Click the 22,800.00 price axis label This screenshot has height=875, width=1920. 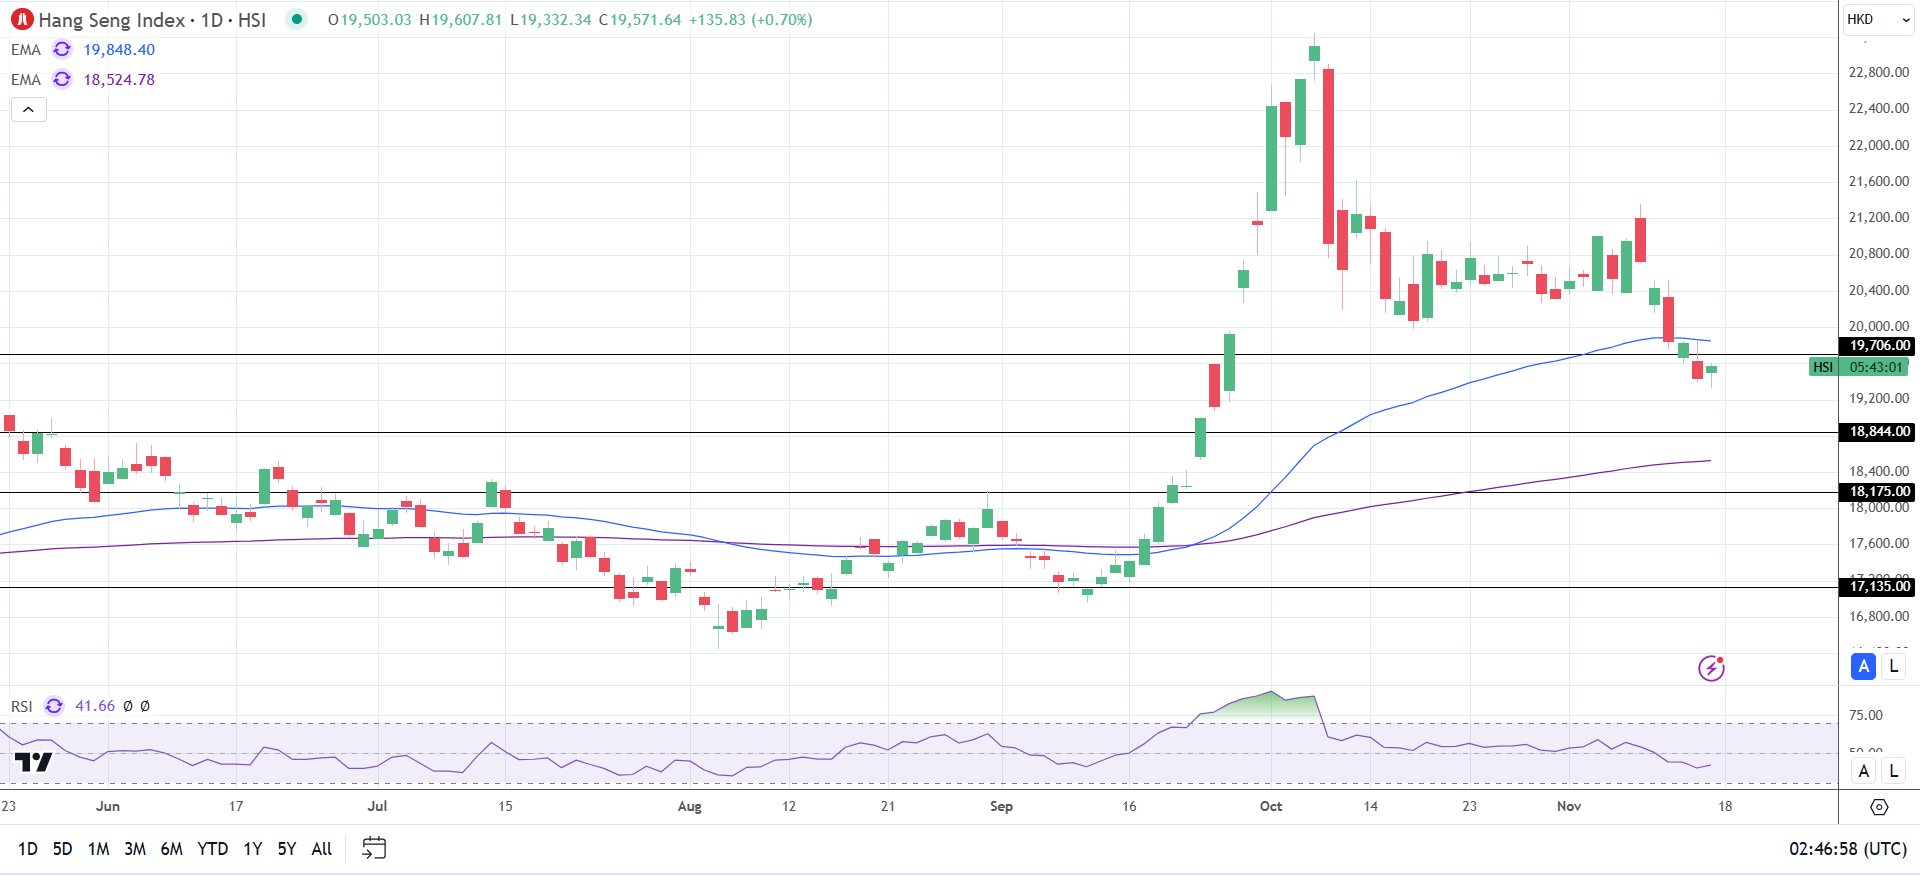pyautogui.click(x=1879, y=72)
